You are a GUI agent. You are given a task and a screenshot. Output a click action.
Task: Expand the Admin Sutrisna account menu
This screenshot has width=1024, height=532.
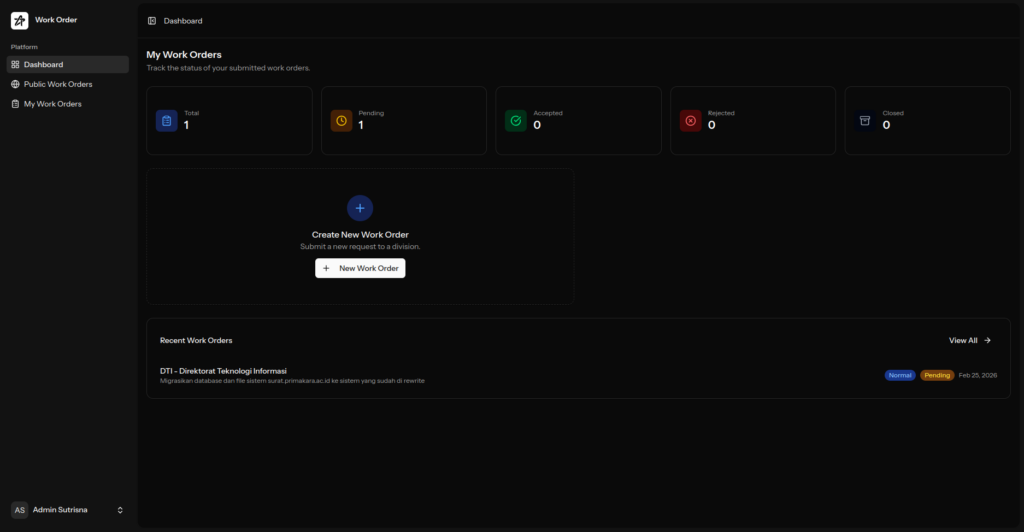point(120,510)
